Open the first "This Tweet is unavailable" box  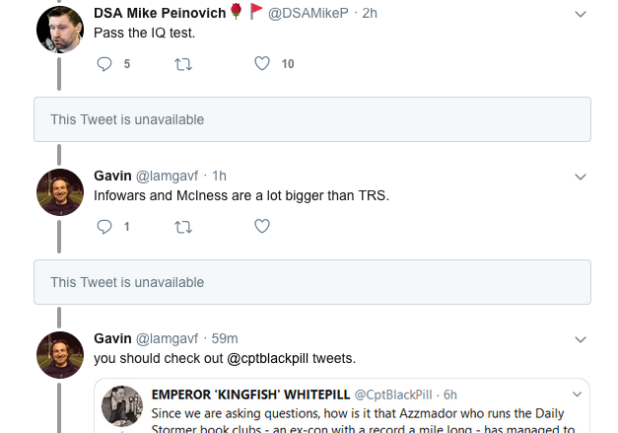click(312, 120)
